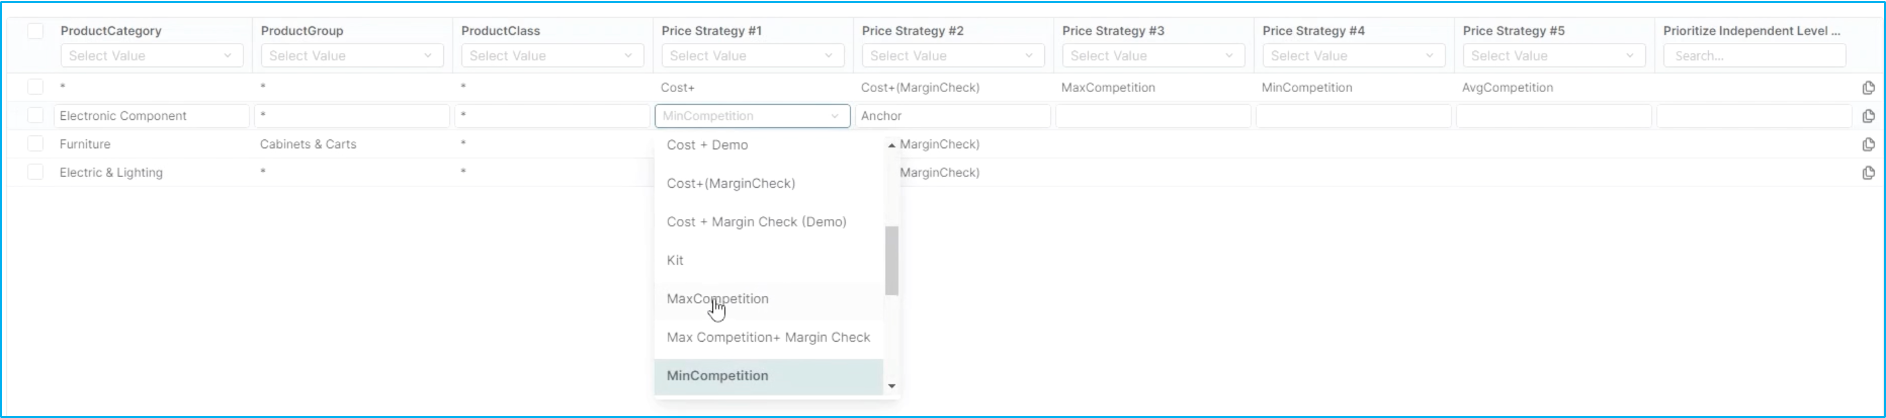The image size is (1886, 418).
Task: Choose Kit option in dropdown list
Action: point(676,260)
